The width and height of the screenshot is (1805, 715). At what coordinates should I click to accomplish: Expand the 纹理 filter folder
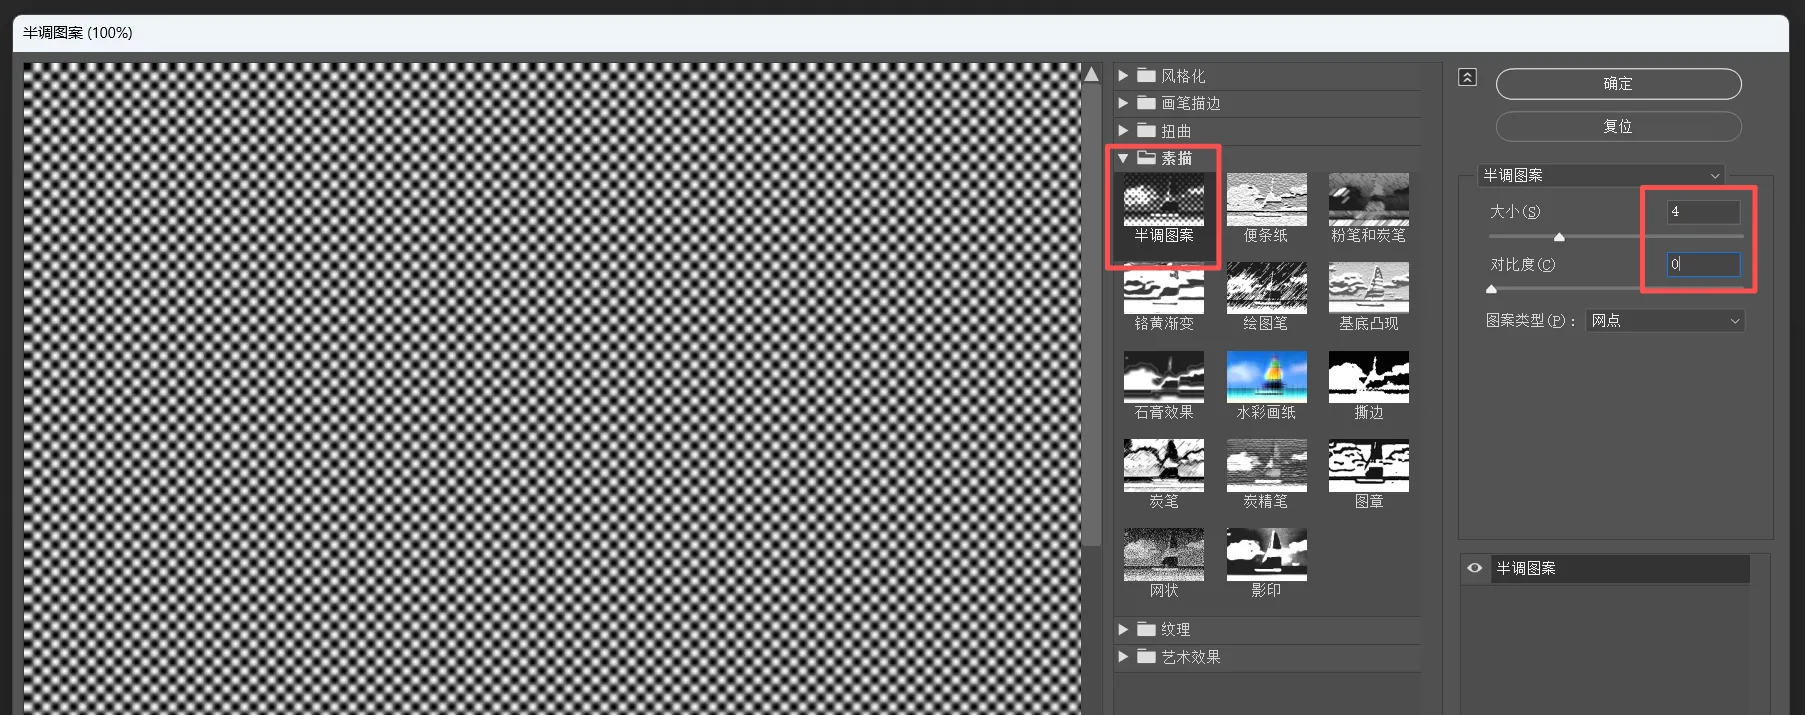pyautogui.click(x=1123, y=629)
